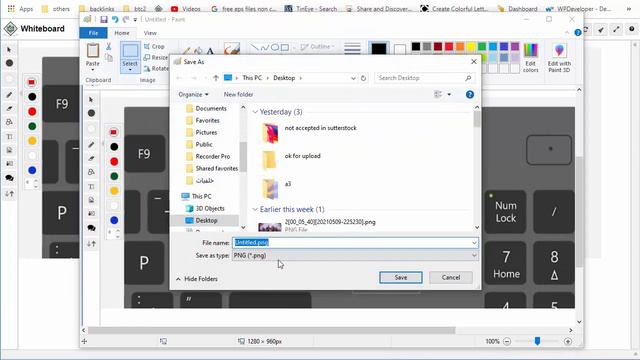Zoom out with the minus button in Paint
This screenshot has width=640, height=360.
[507, 341]
